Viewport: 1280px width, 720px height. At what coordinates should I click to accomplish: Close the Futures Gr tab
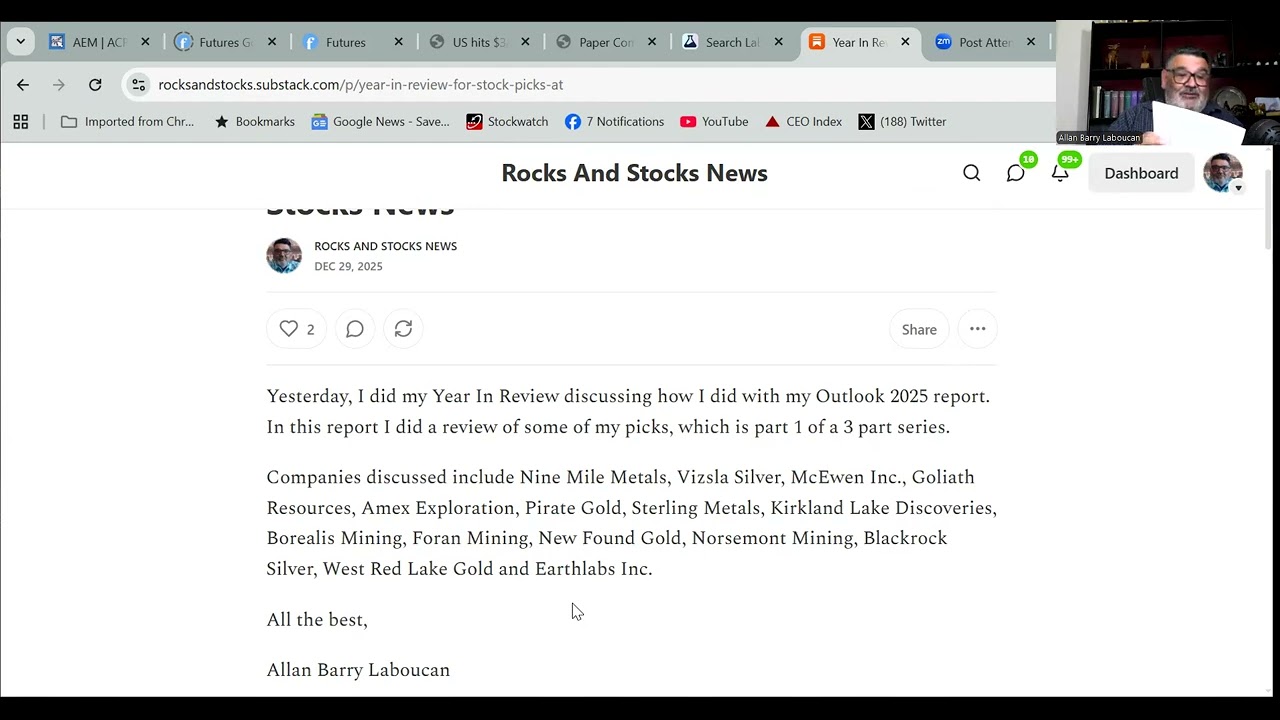272,42
